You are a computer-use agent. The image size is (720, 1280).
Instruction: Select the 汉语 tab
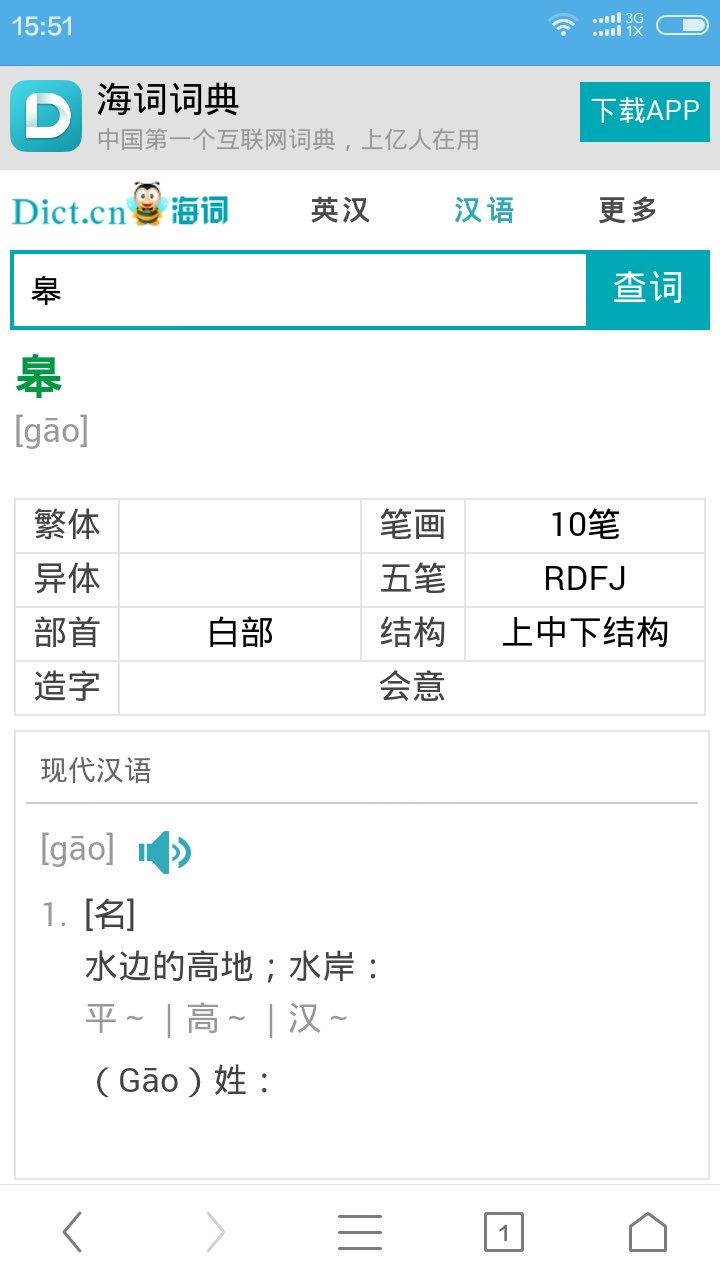pos(484,210)
